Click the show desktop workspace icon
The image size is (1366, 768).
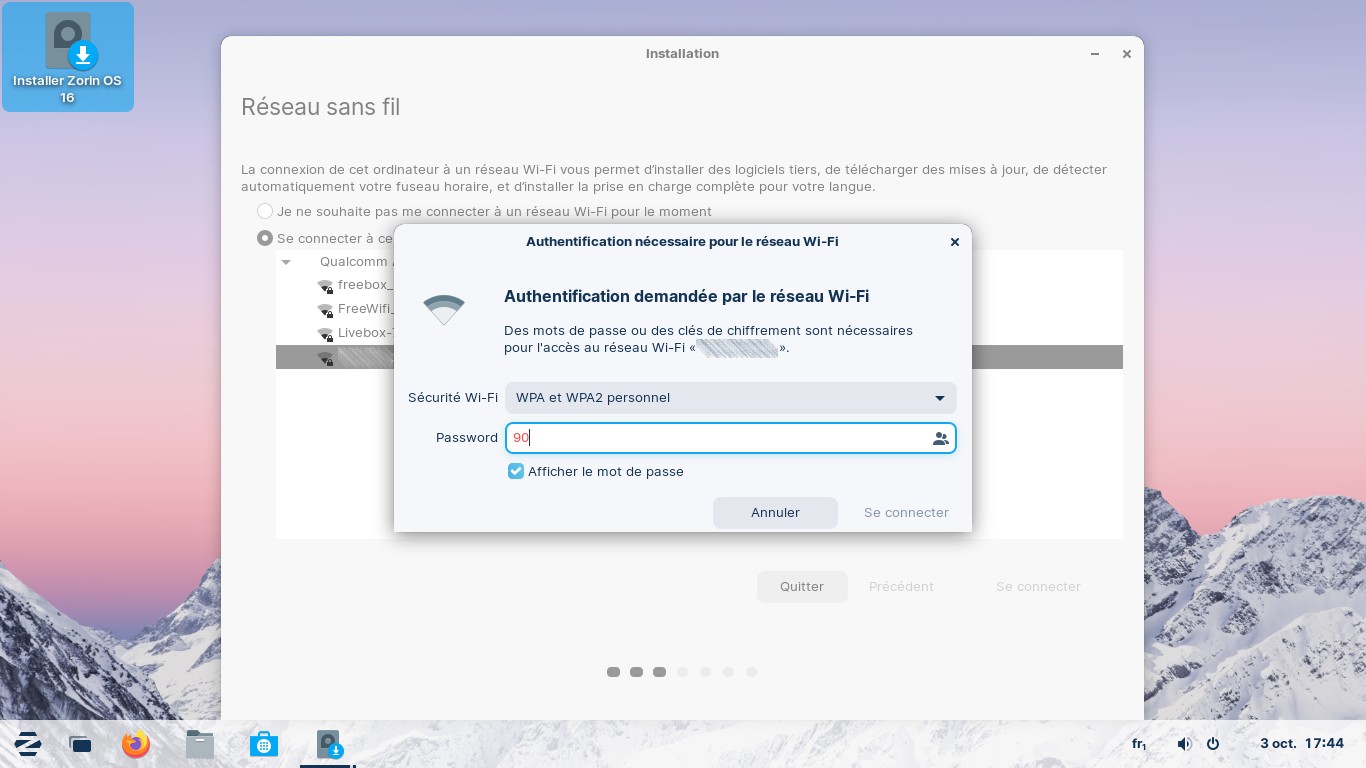coord(81,744)
